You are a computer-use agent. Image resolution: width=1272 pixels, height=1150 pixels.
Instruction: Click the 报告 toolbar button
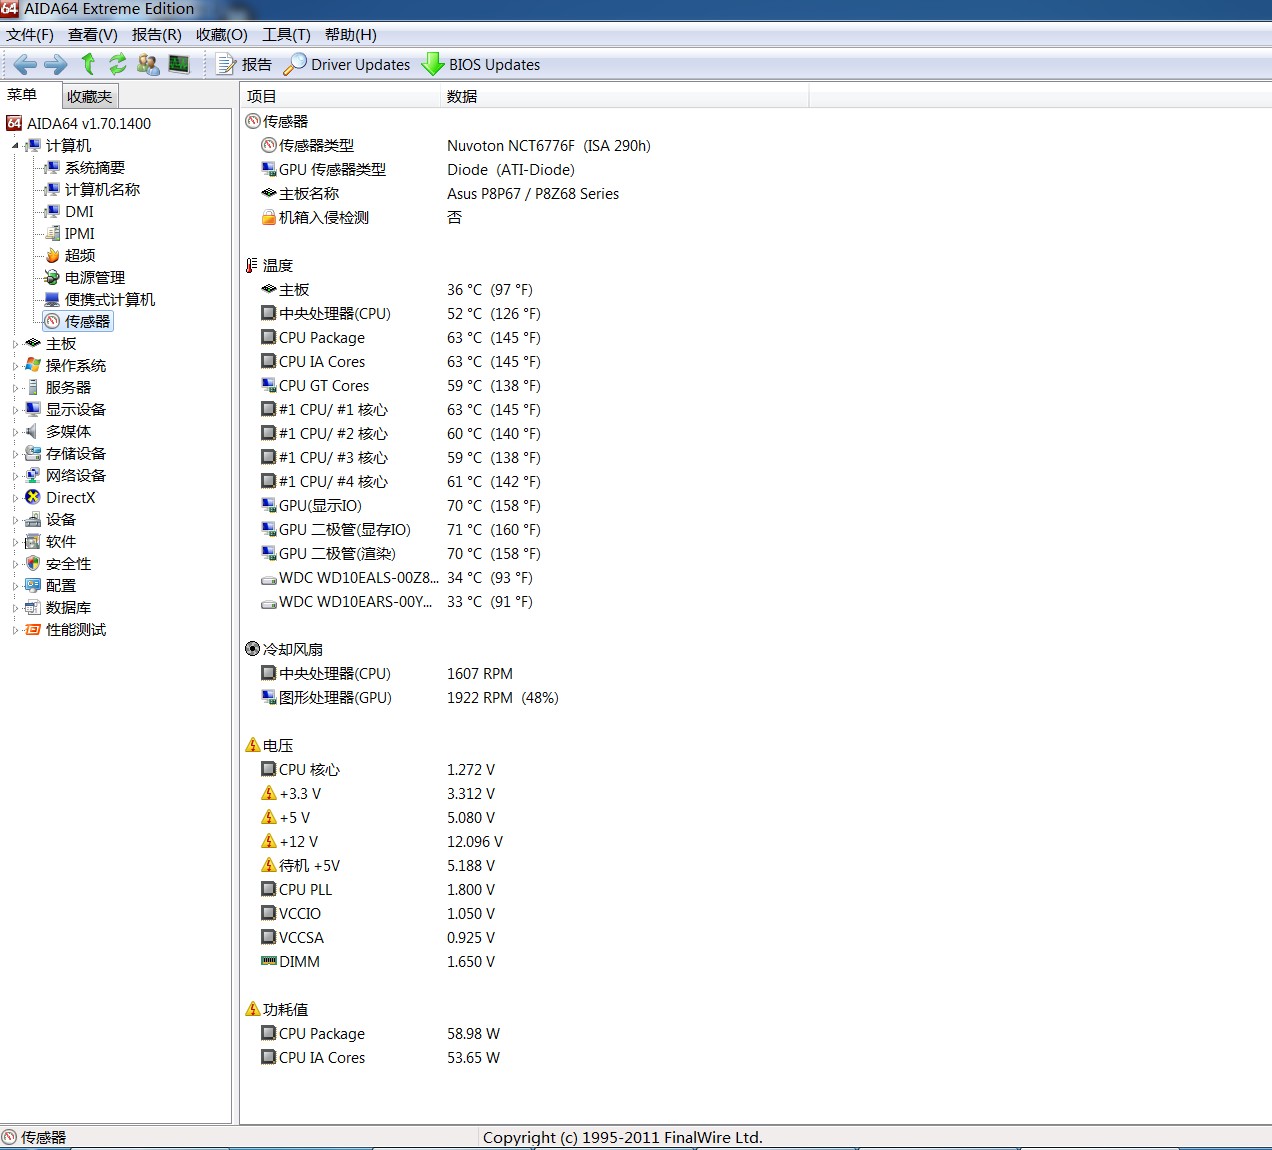pyautogui.click(x=244, y=65)
